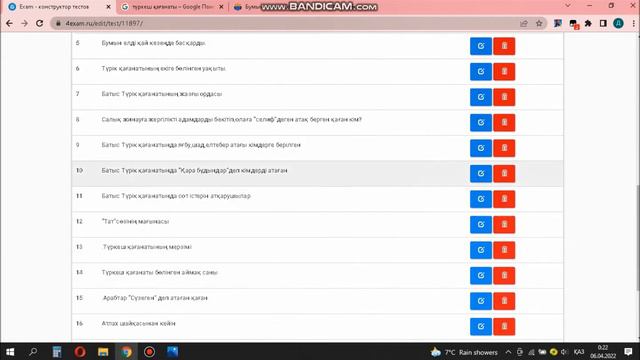Viewport: 640px width, 360px height.
Task: Edit question 14 with blue pencil button
Action: click(x=481, y=276)
